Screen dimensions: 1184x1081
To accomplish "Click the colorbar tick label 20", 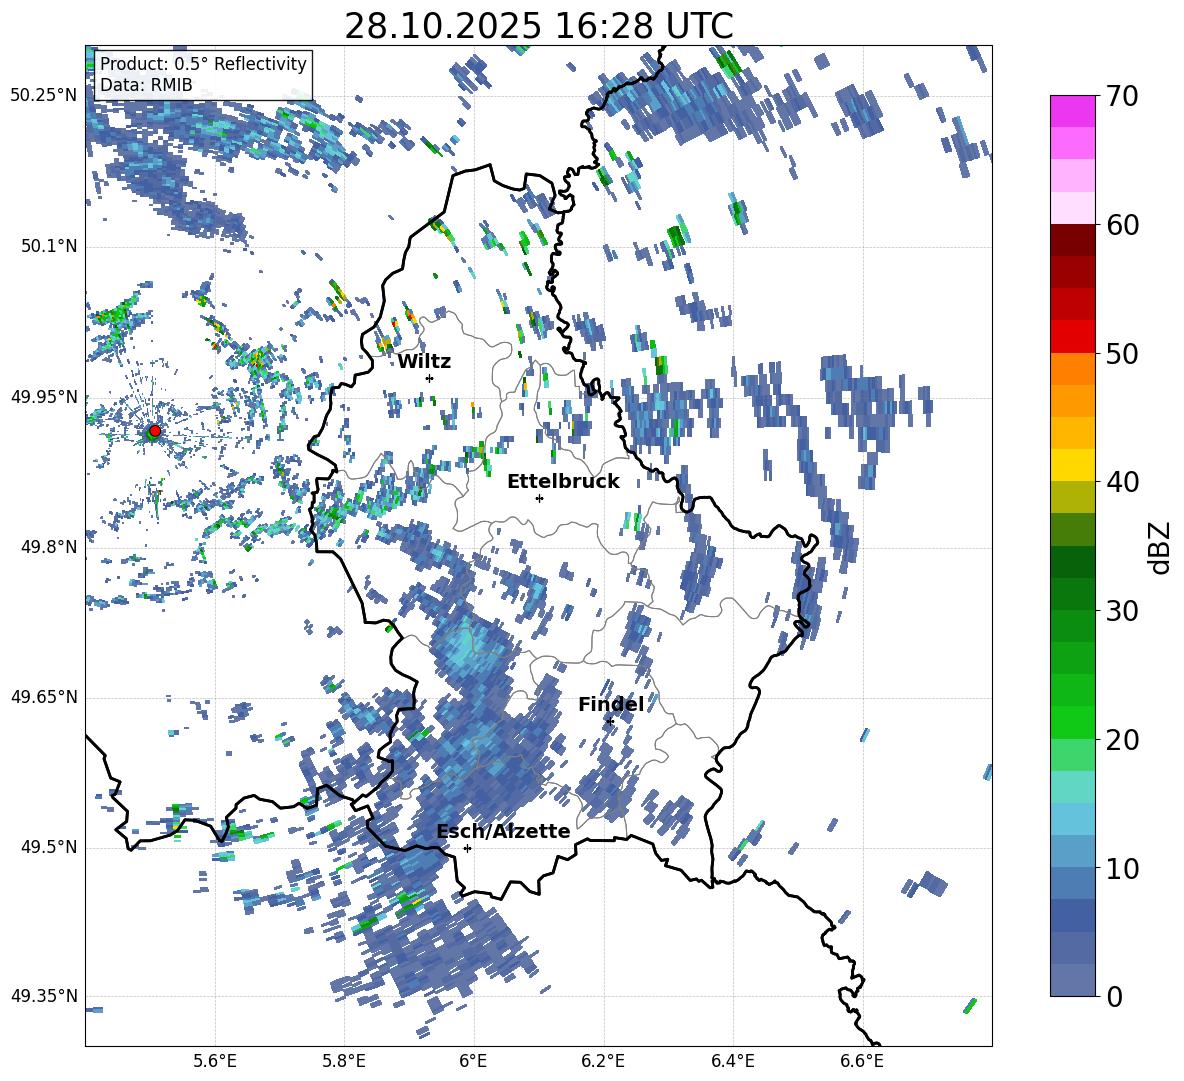I will (1122, 739).
